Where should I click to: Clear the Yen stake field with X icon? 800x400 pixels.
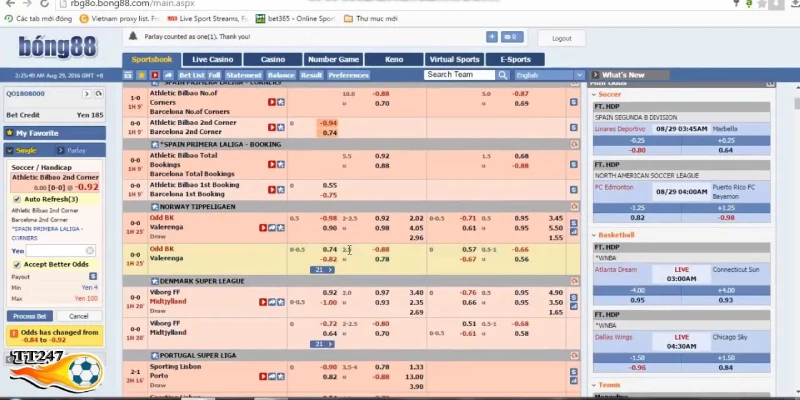click(x=90, y=251)
